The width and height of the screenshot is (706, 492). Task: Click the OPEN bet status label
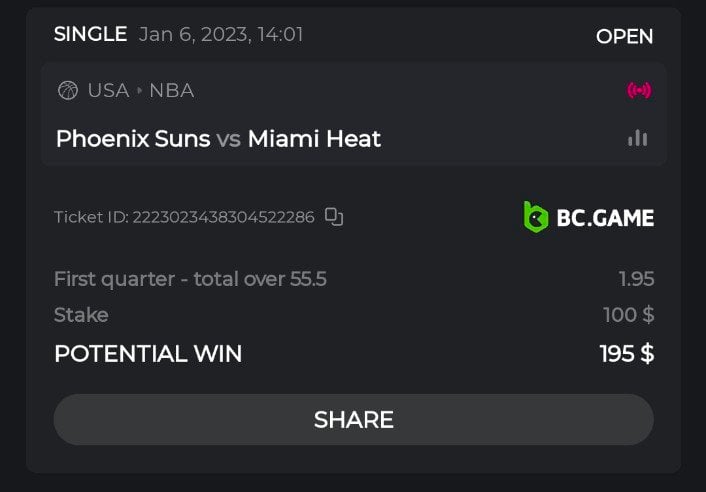624,37
